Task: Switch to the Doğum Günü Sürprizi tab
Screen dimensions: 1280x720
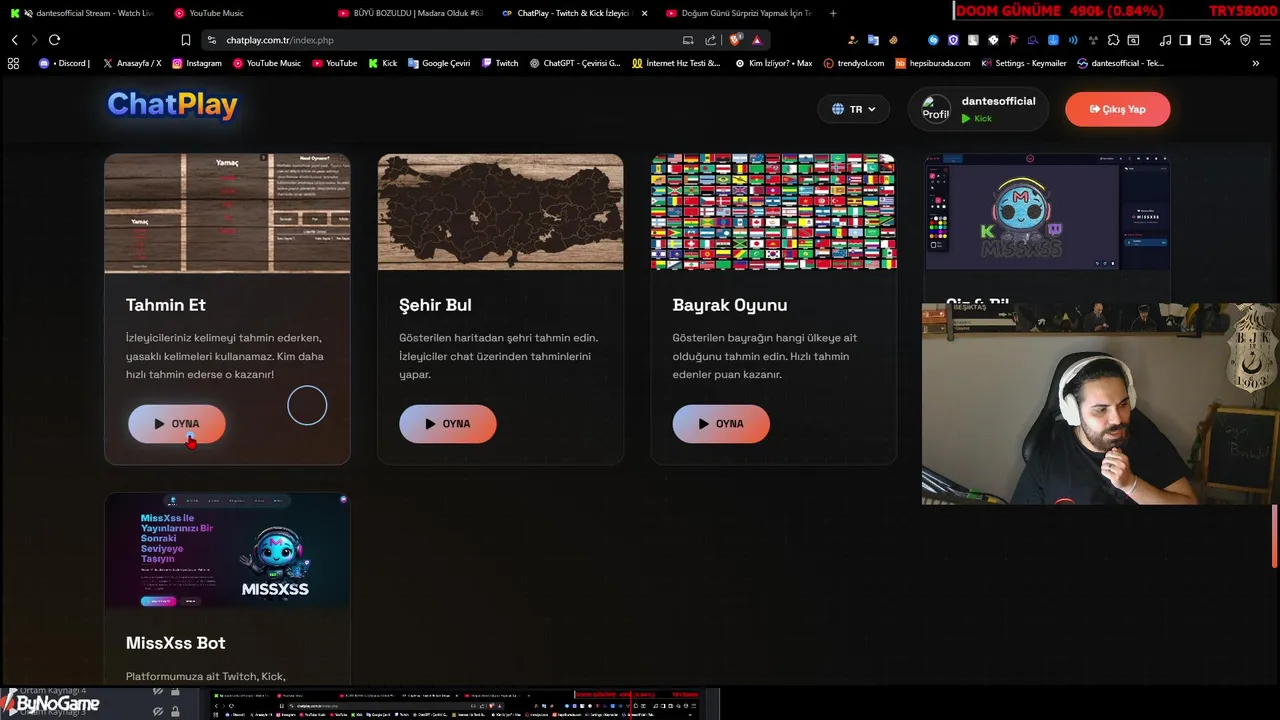Action: click(x=737, y=13)
